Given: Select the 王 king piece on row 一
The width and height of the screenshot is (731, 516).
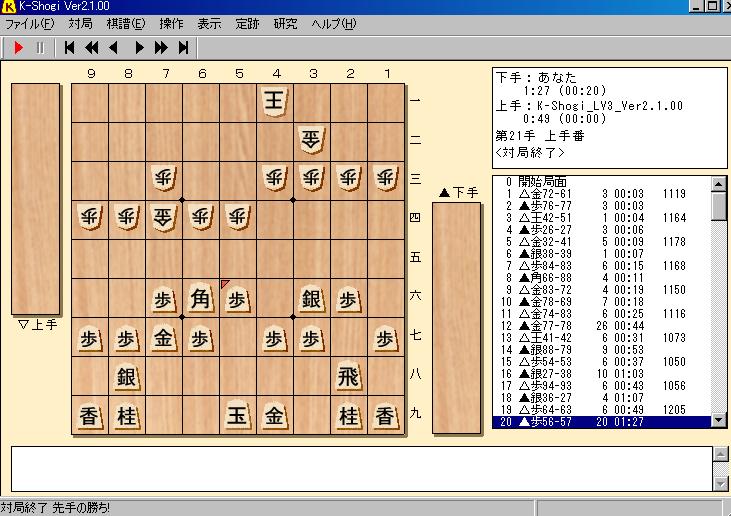Looking at the screenshot, I should click(x=275, y=102).
